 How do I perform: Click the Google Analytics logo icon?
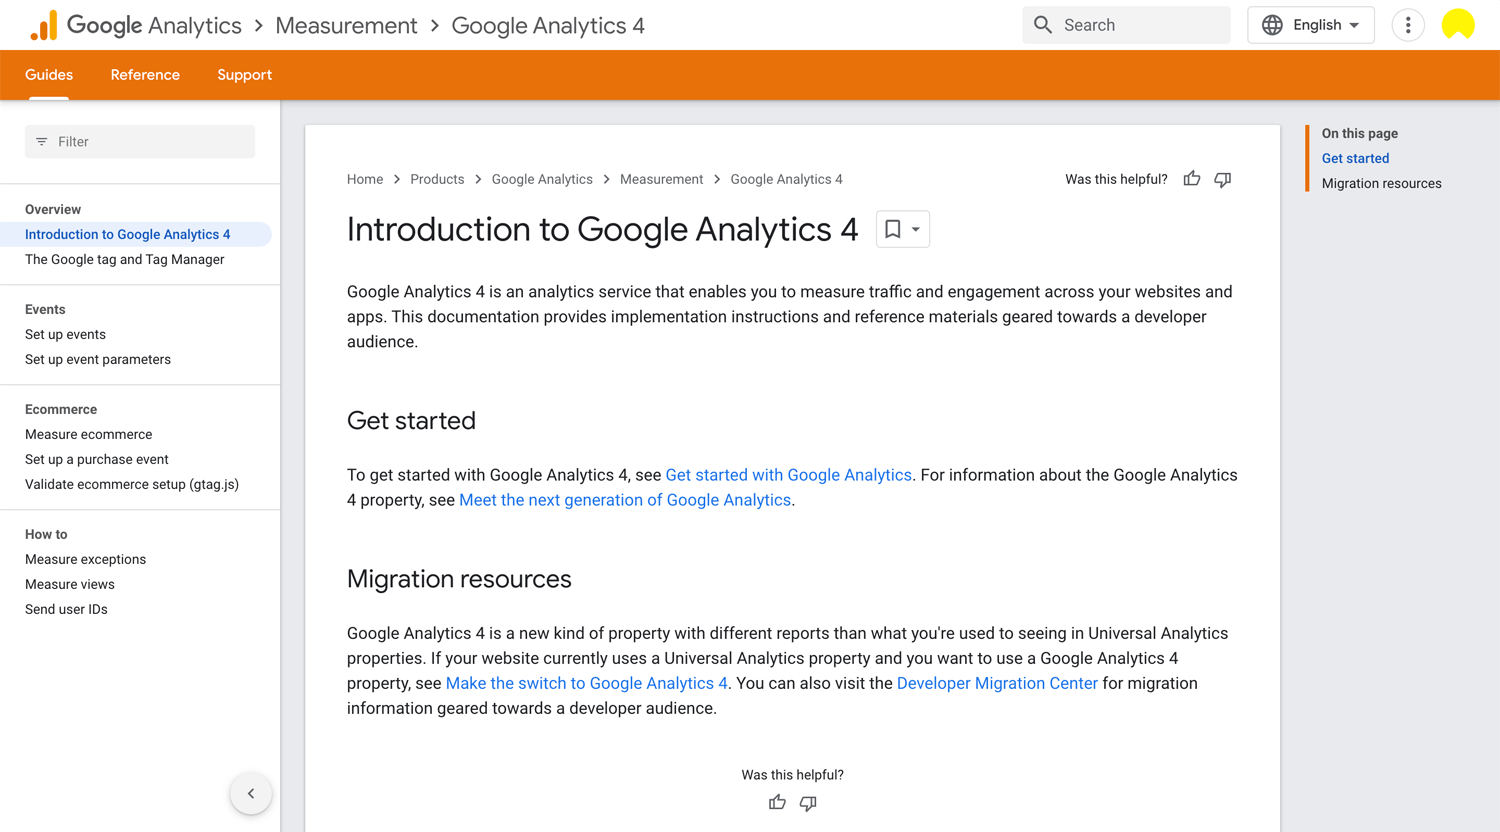[43, 25]
